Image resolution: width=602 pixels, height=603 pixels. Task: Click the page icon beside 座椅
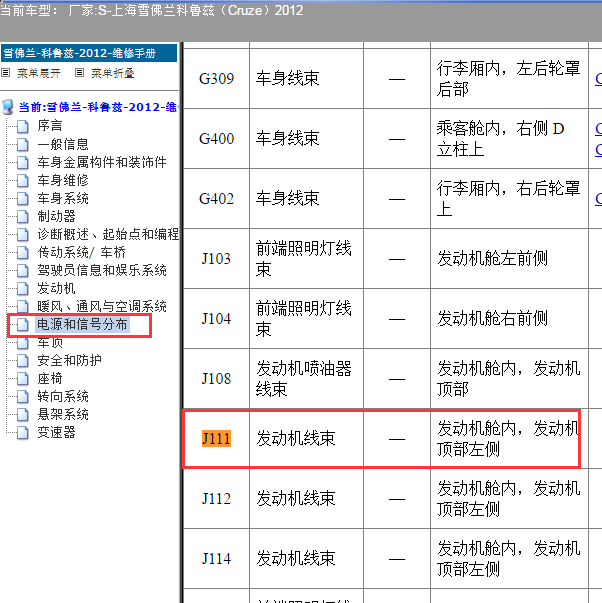(x=23, y=379)
